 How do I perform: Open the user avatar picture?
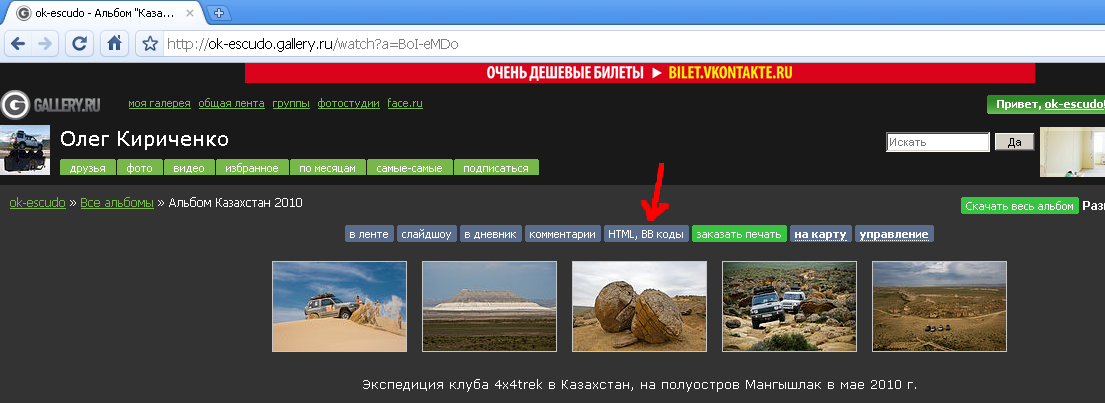pyautogui.click(x=25, y=150)
